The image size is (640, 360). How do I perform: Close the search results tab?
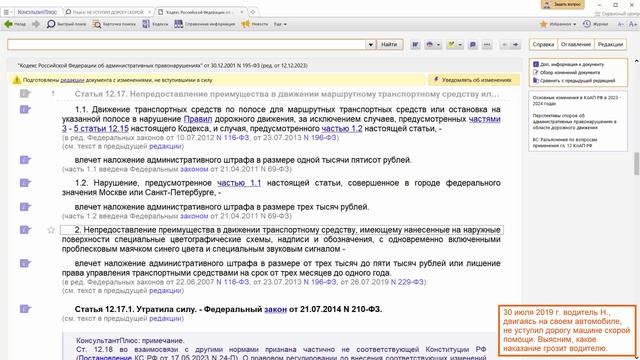pyautogui.click(x=149, y=12)
